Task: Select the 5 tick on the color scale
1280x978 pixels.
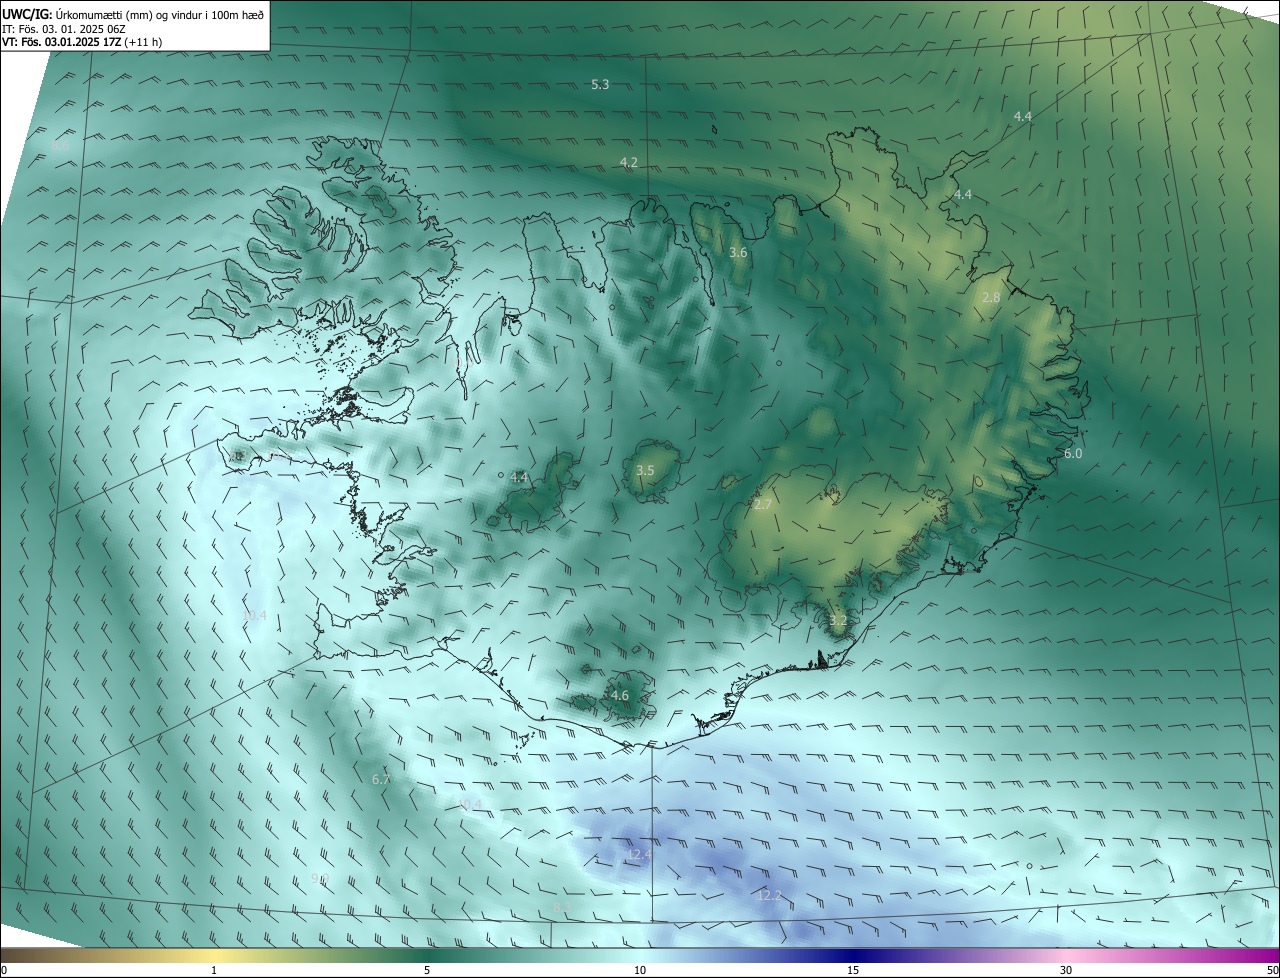Action: pos(427,971)
